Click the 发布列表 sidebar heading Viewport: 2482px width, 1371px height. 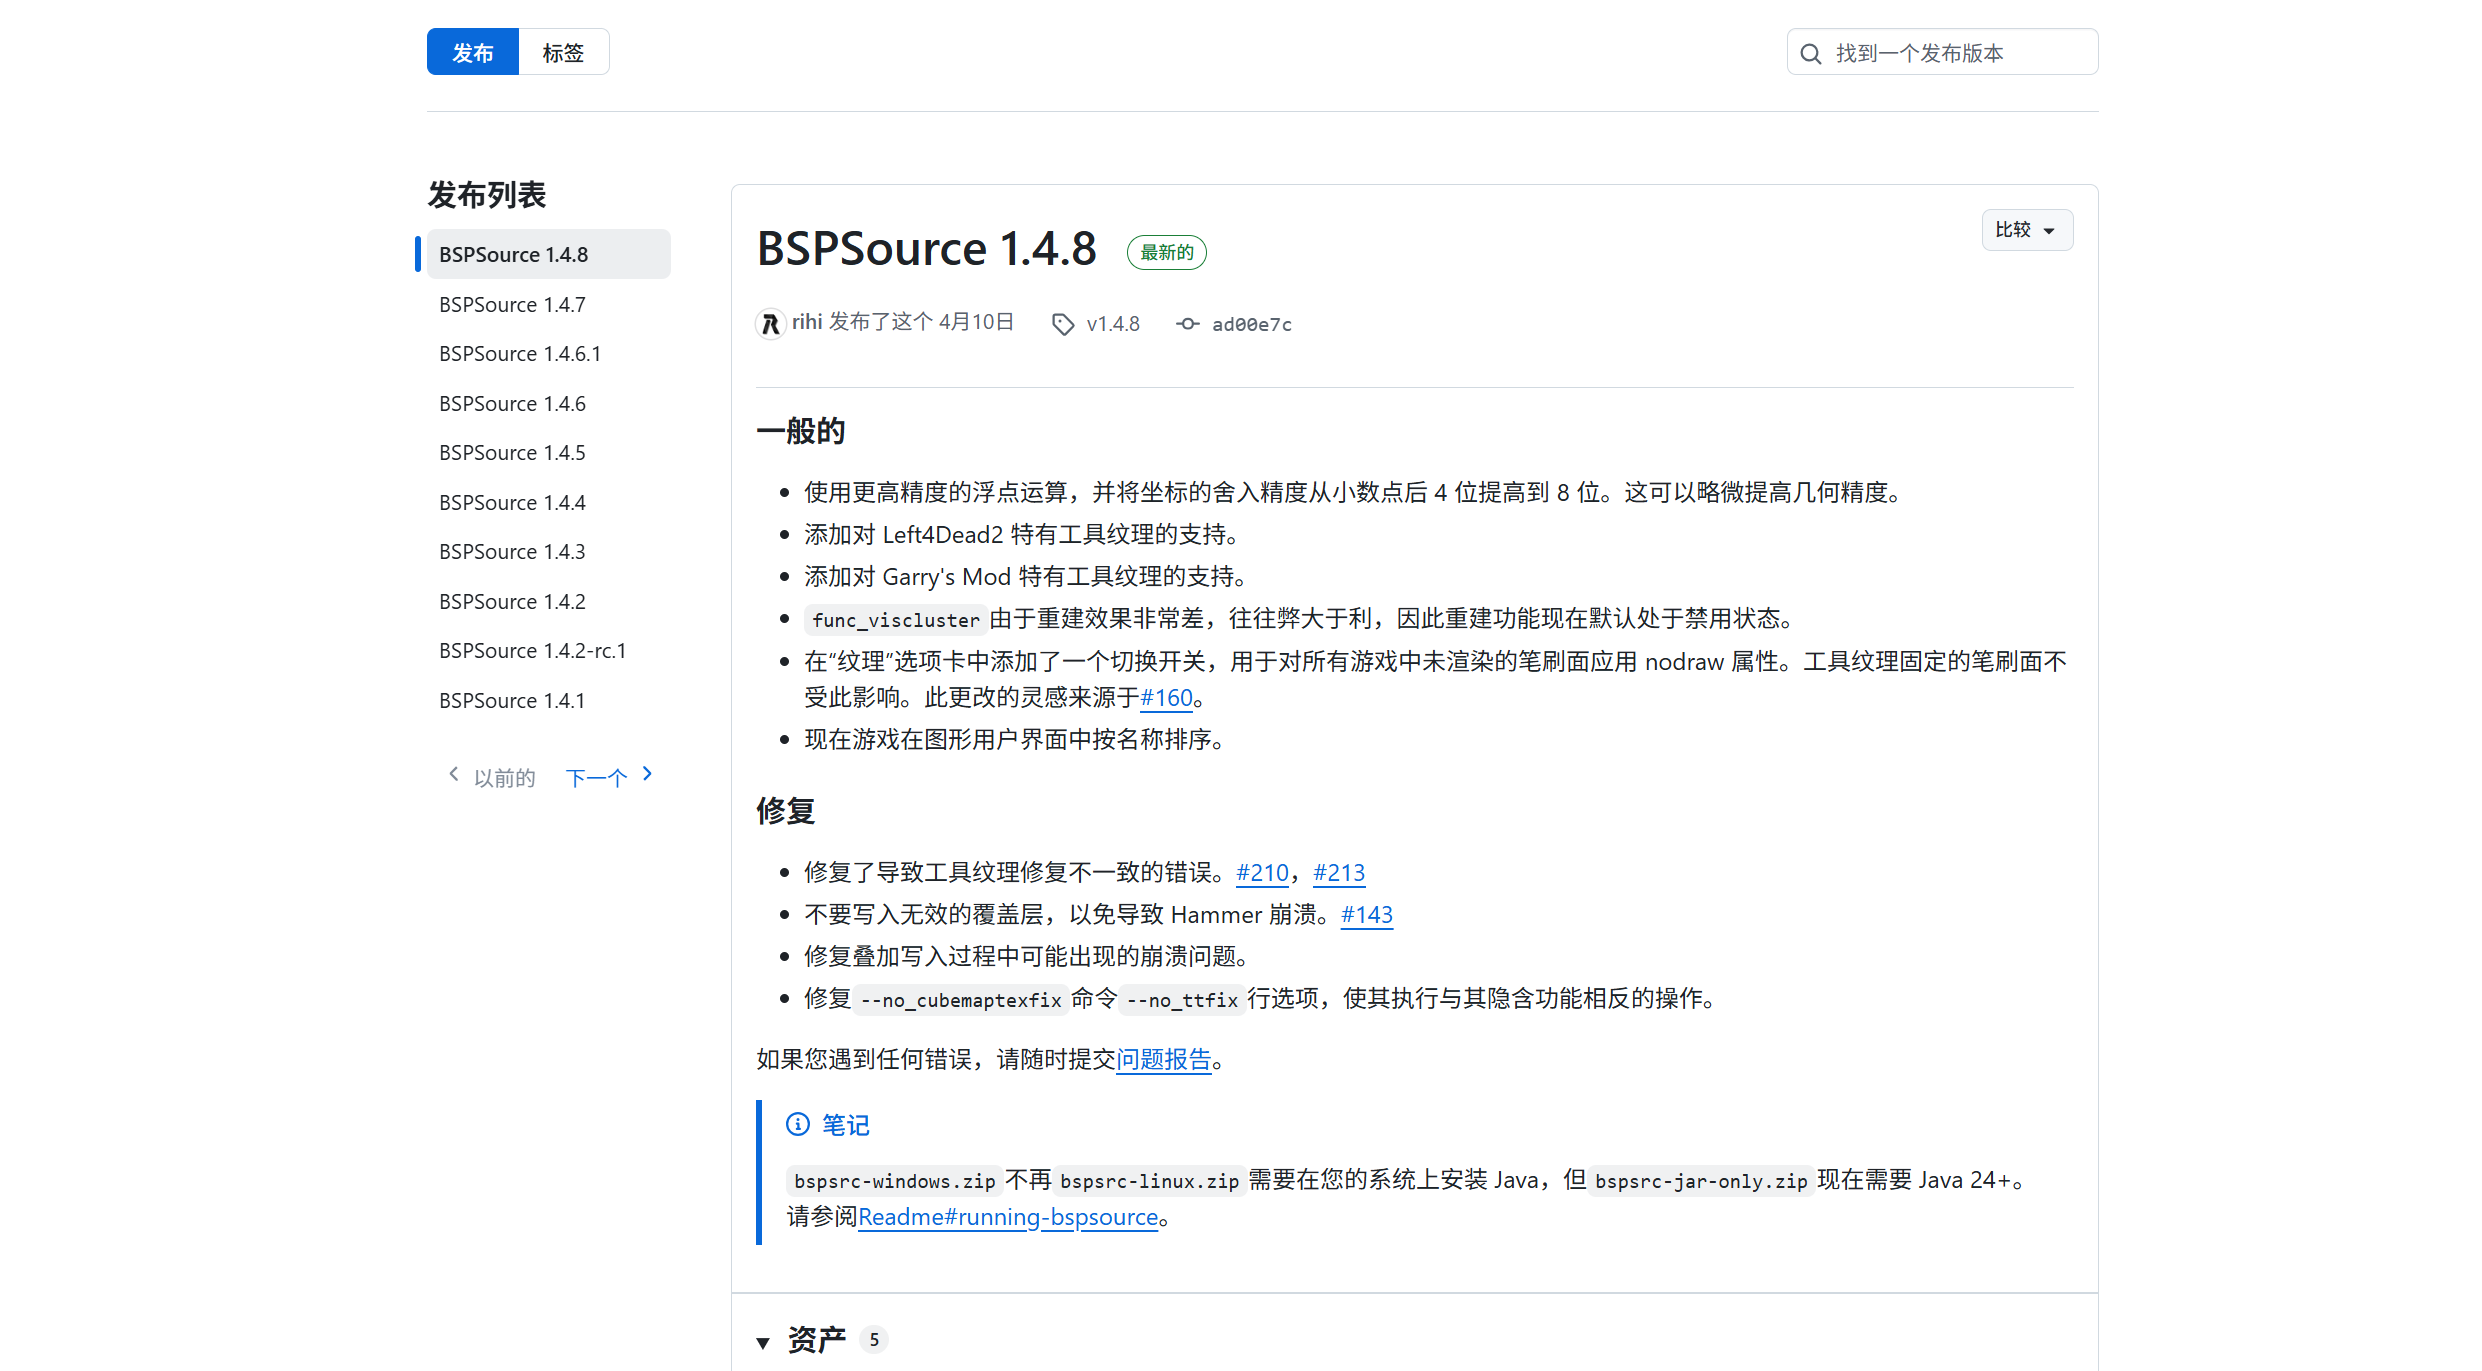(487, 195)
